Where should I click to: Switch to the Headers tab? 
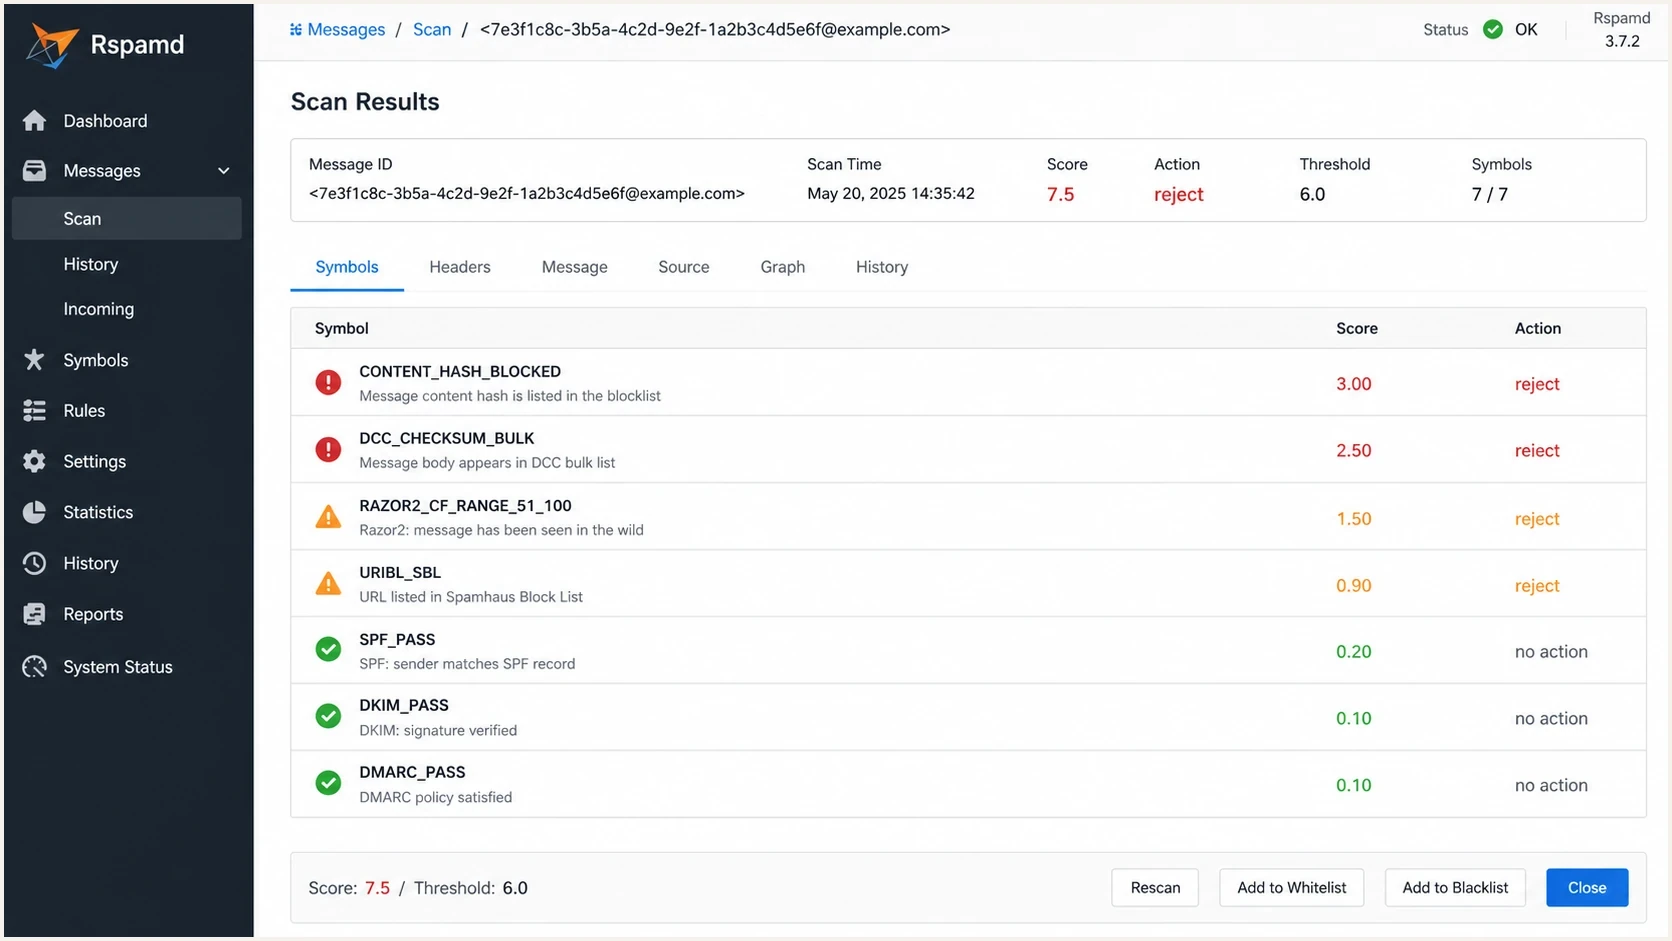click(460, 267)
